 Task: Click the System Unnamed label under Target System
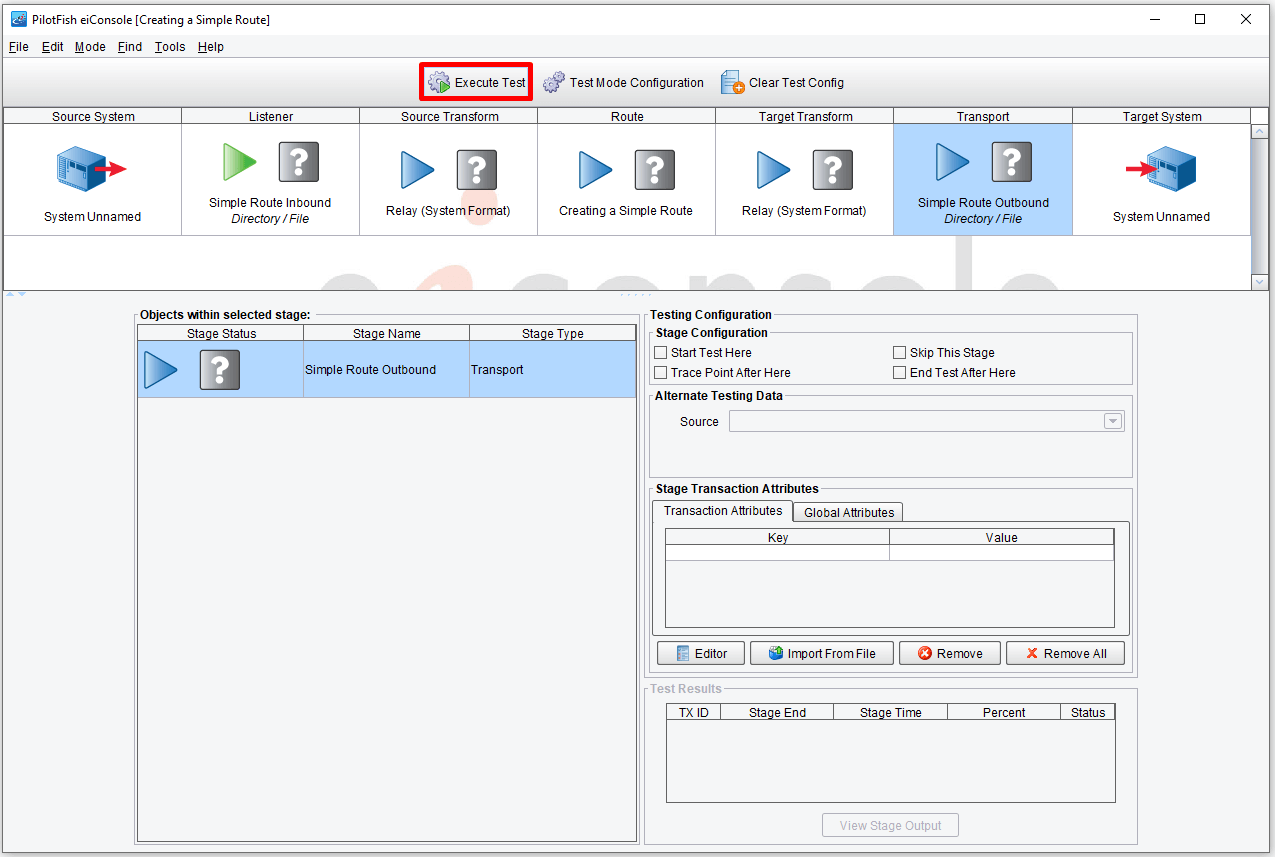click(1161, 217)
